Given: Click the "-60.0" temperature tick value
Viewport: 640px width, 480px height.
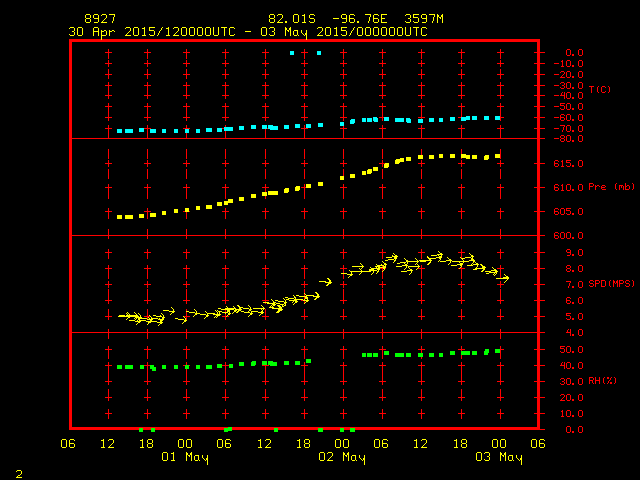Looking at the screenshot, I should pyautogui.click(x=569, y=118).
